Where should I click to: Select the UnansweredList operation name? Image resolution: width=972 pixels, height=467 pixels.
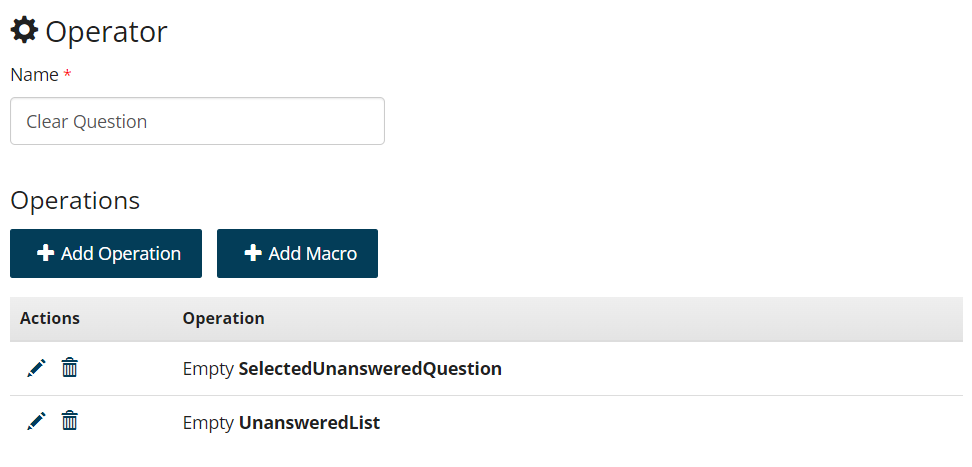[309, 423]
